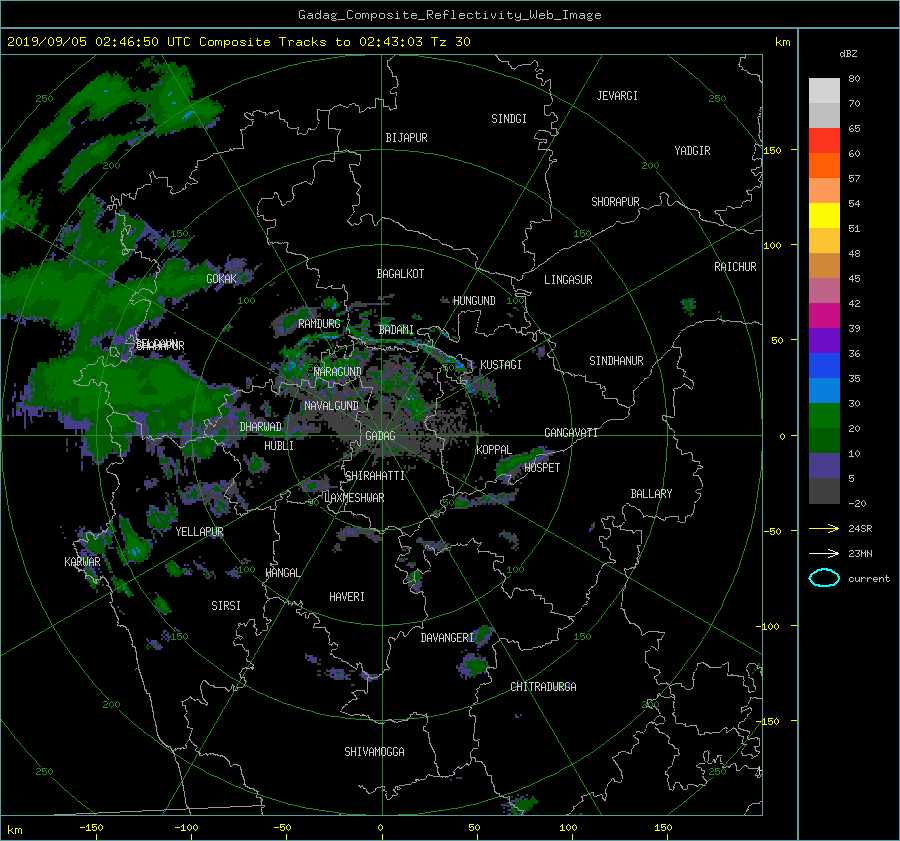Click the KARWAR coastal label
The width and height of the screenshot is (900, 841).
click(x=82, y=562)
